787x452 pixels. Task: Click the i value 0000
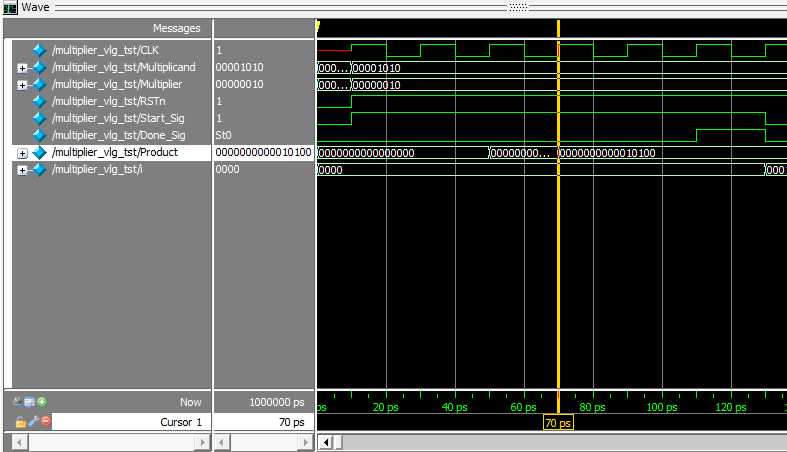click(227, 170)
